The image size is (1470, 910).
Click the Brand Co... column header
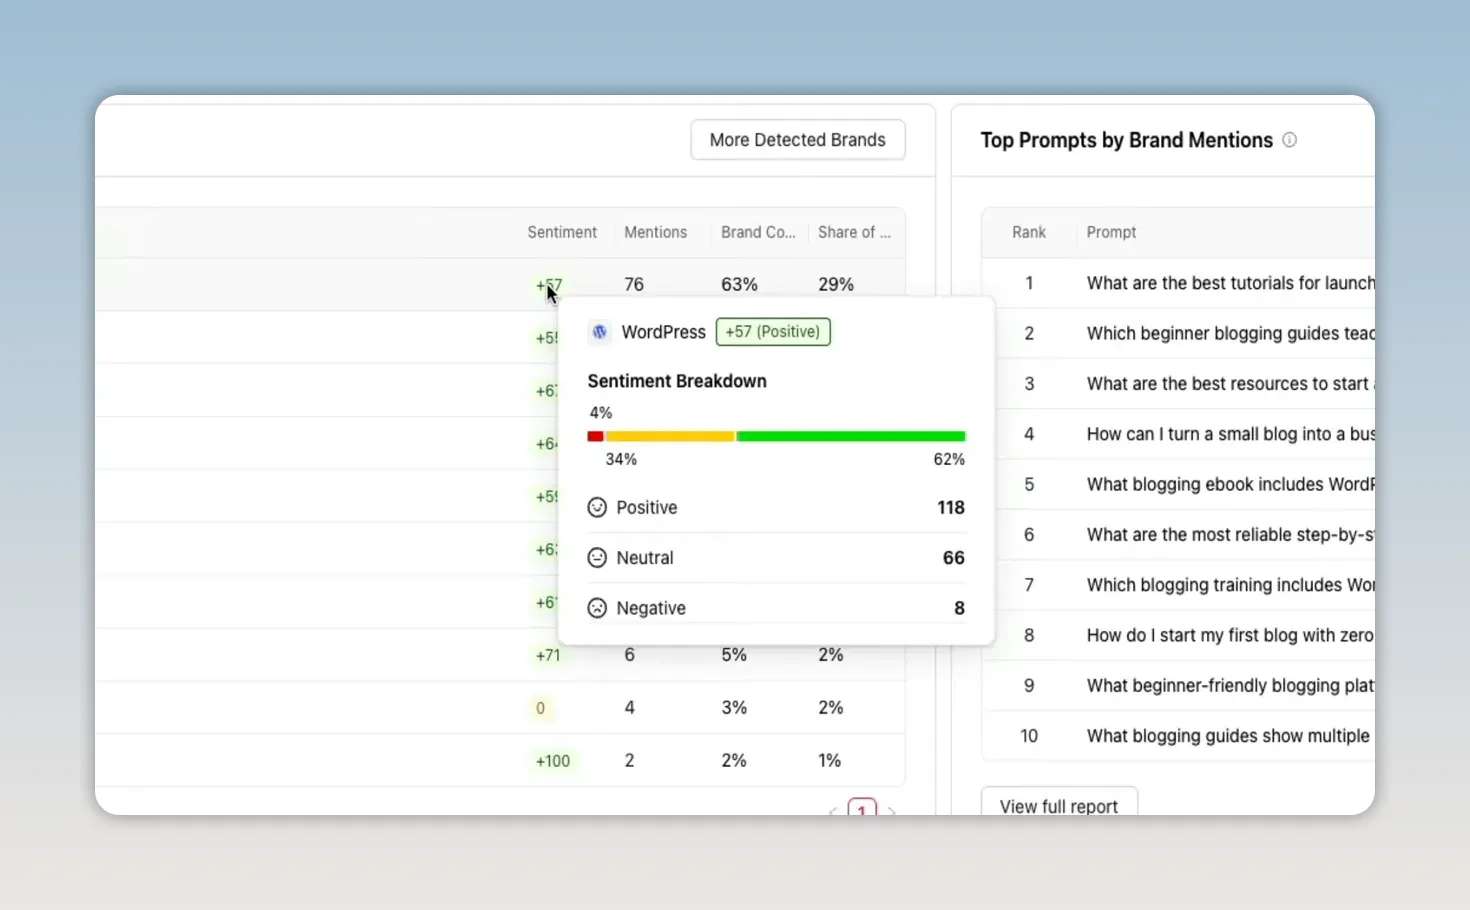pyautogui.click(x=758, y=232)
